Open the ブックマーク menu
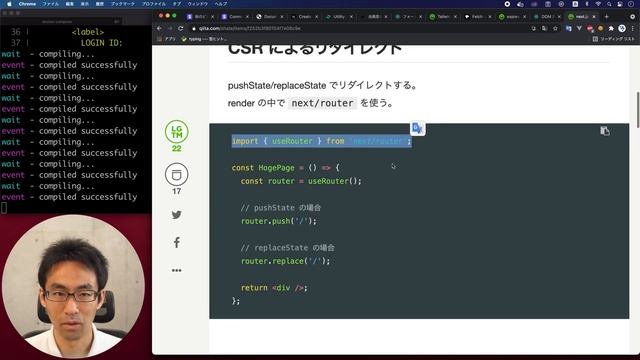640x360 pixels. 123,4
